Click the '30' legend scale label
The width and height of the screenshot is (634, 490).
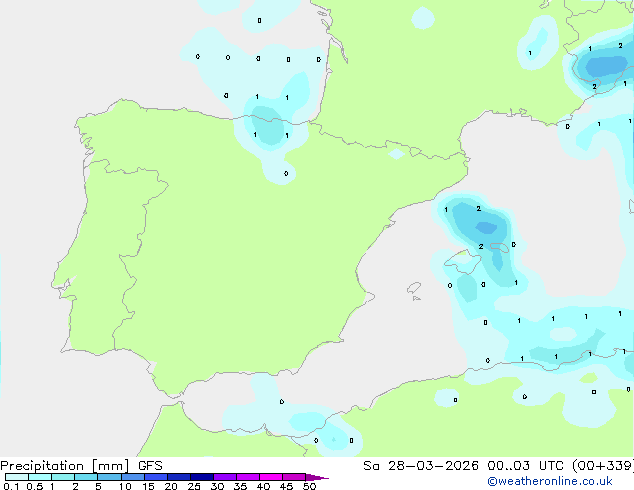(217, 486)
